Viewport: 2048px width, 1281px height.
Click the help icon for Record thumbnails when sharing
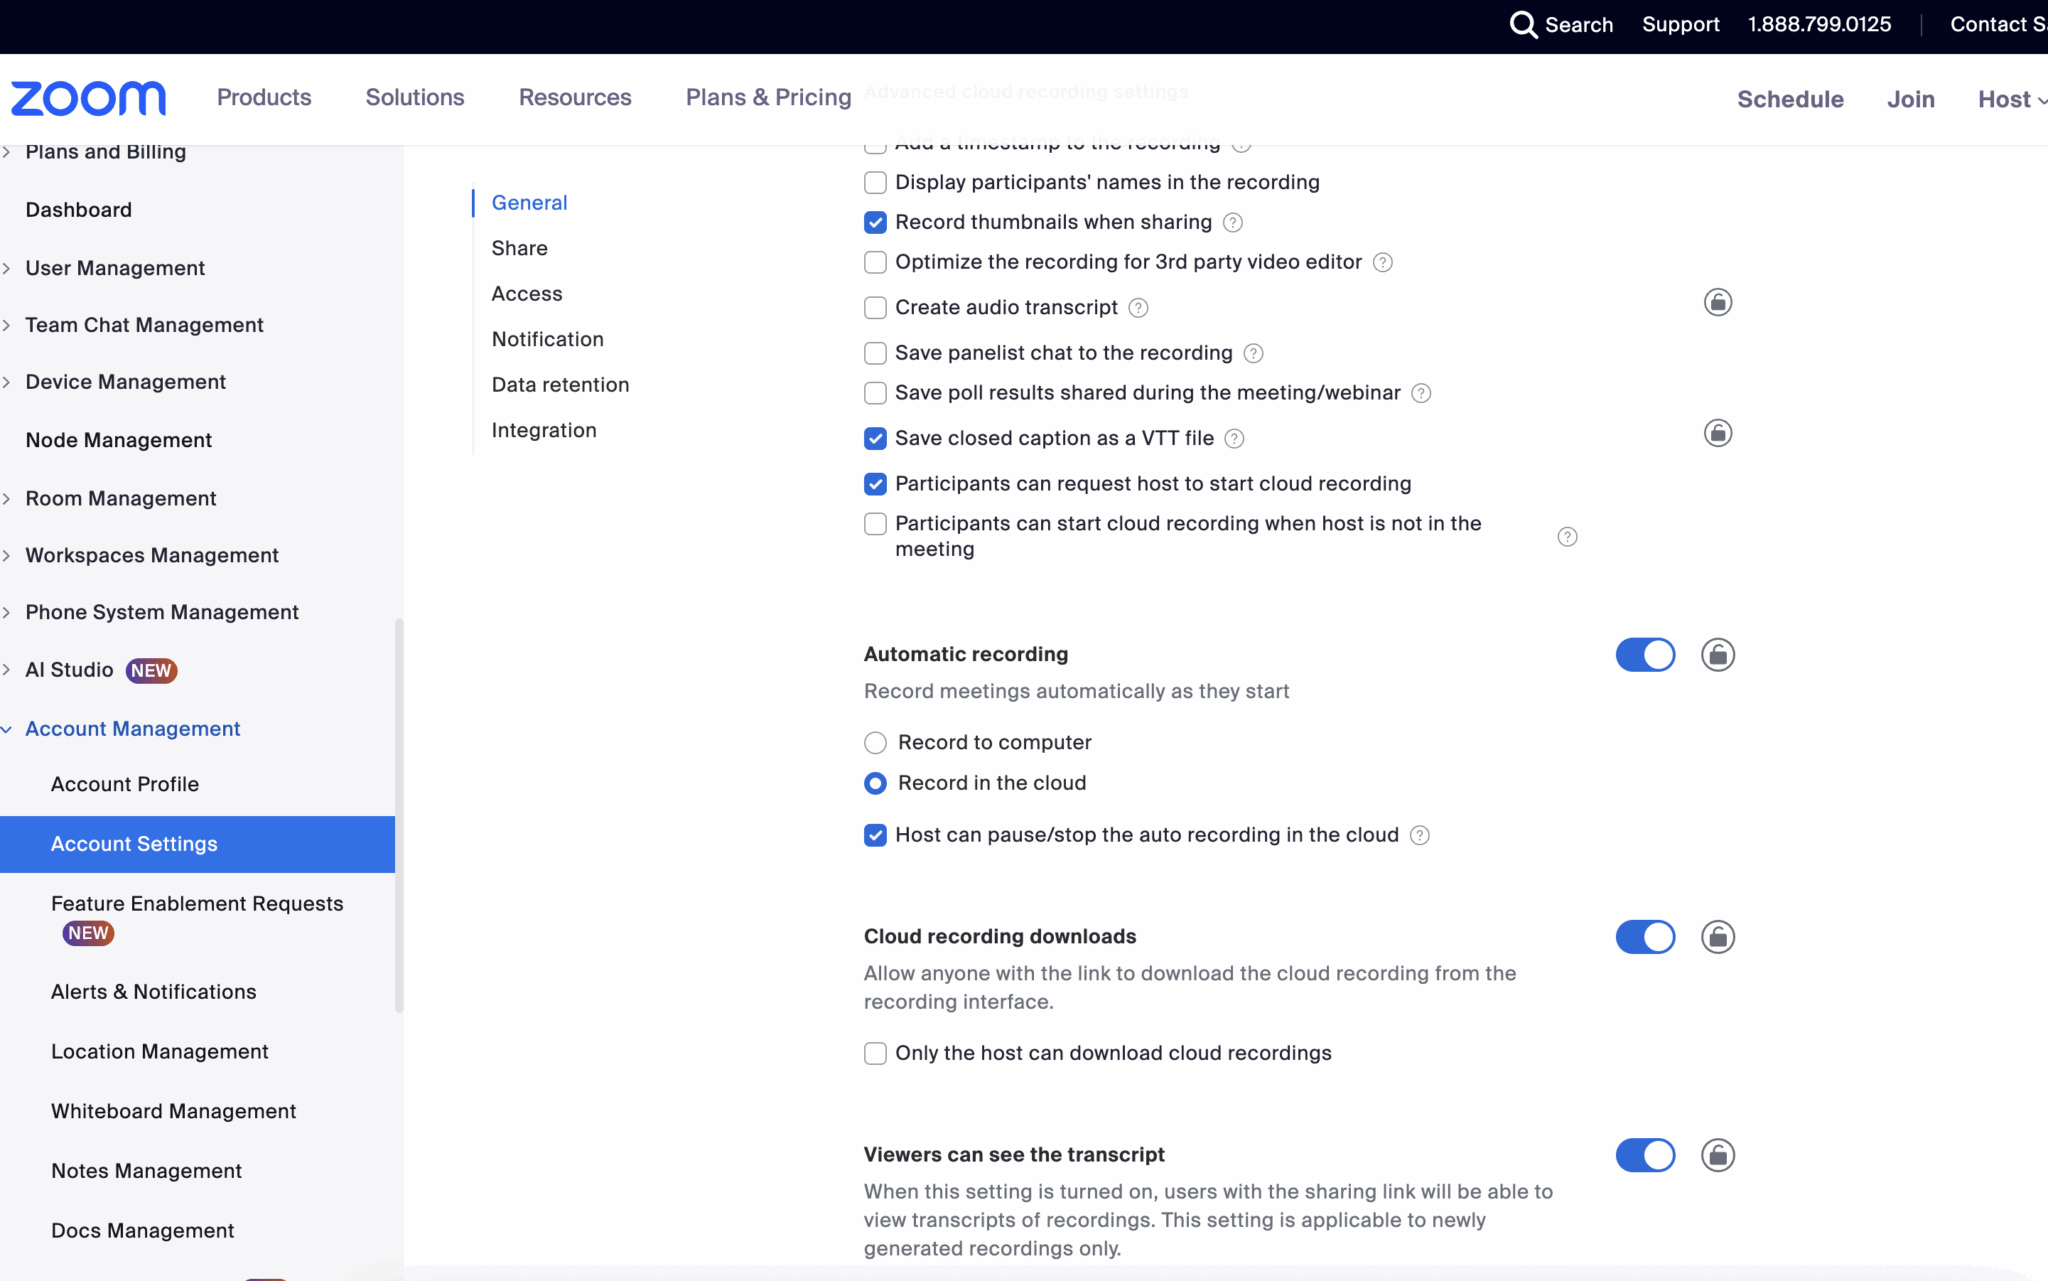click(1233, 222)
